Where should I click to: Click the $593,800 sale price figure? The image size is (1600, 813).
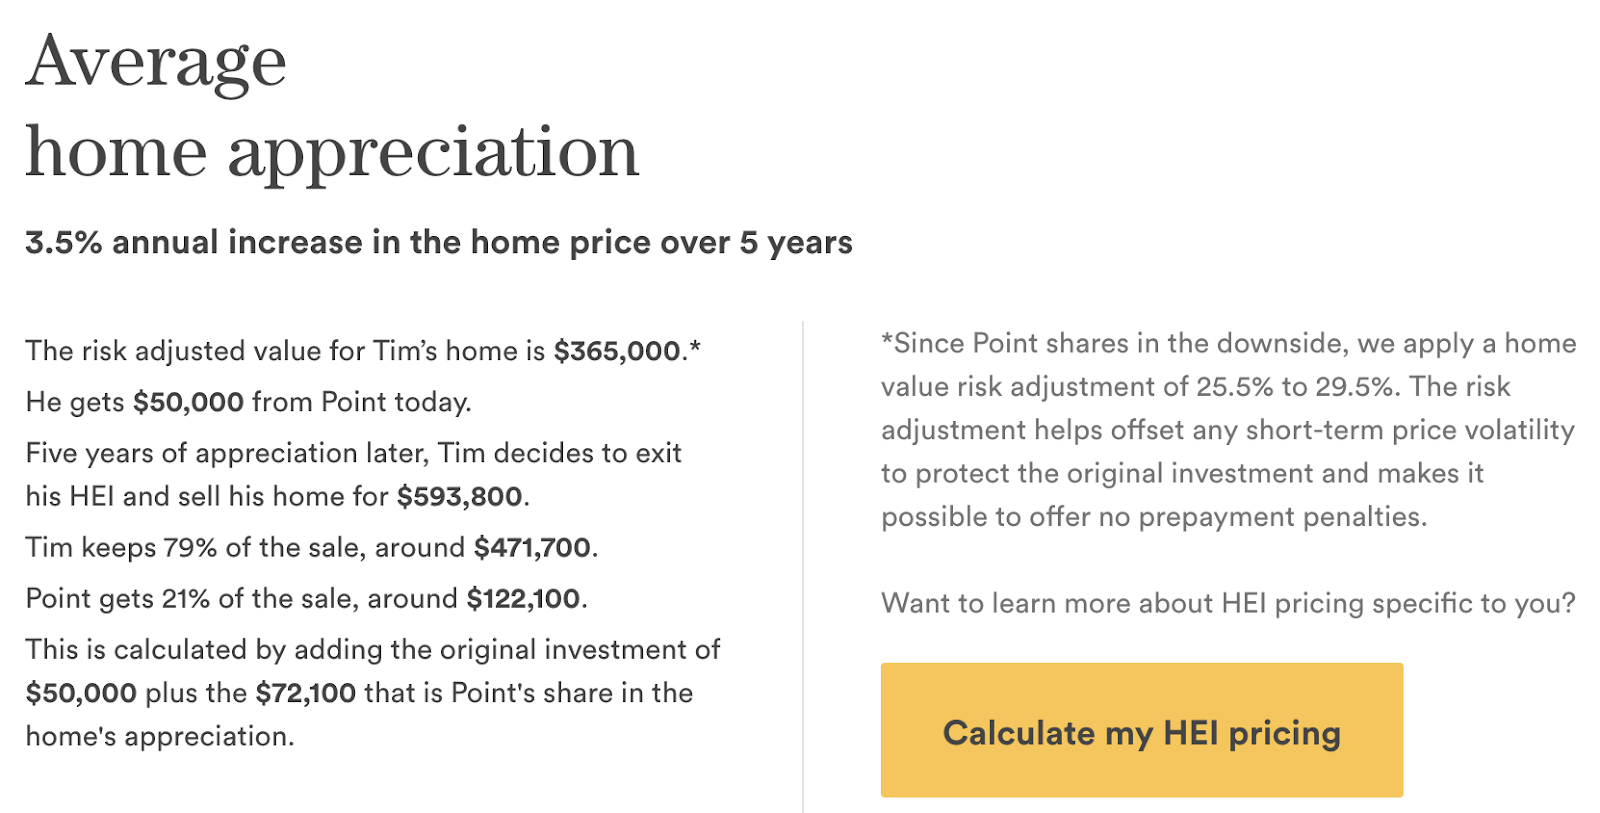459,496
